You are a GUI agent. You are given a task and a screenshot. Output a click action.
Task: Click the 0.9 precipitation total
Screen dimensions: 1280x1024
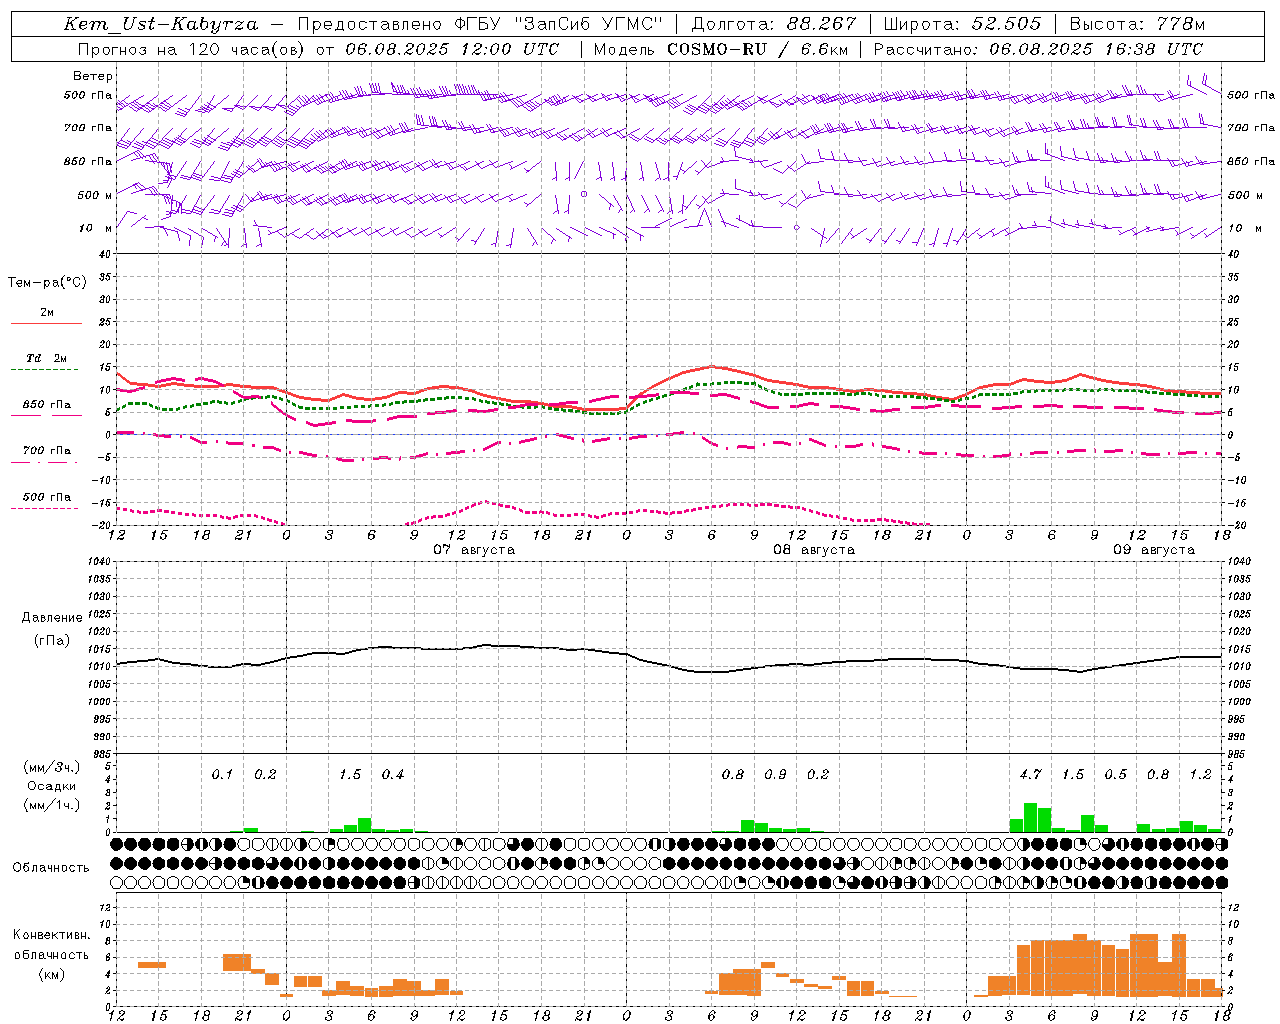(775, 774)
